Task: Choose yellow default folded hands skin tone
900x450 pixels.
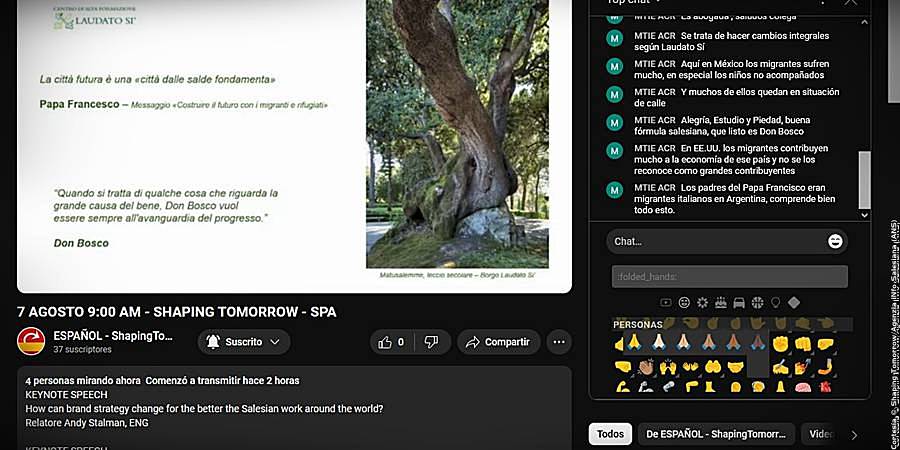Action: [634, 342]
